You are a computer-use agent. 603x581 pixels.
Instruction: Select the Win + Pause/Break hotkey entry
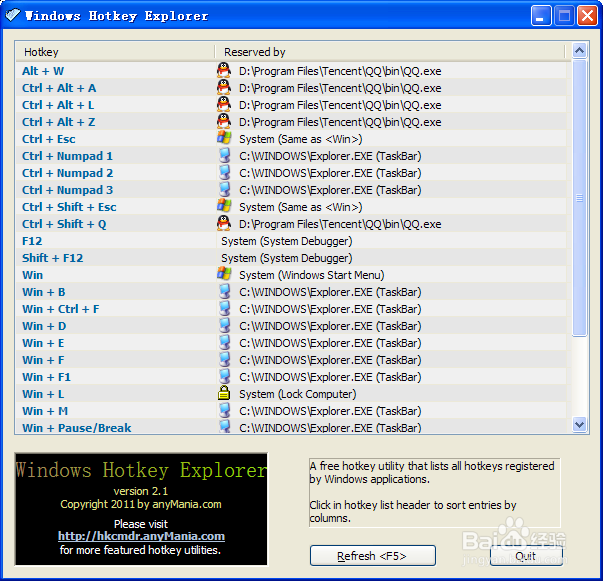coord(77,428)
